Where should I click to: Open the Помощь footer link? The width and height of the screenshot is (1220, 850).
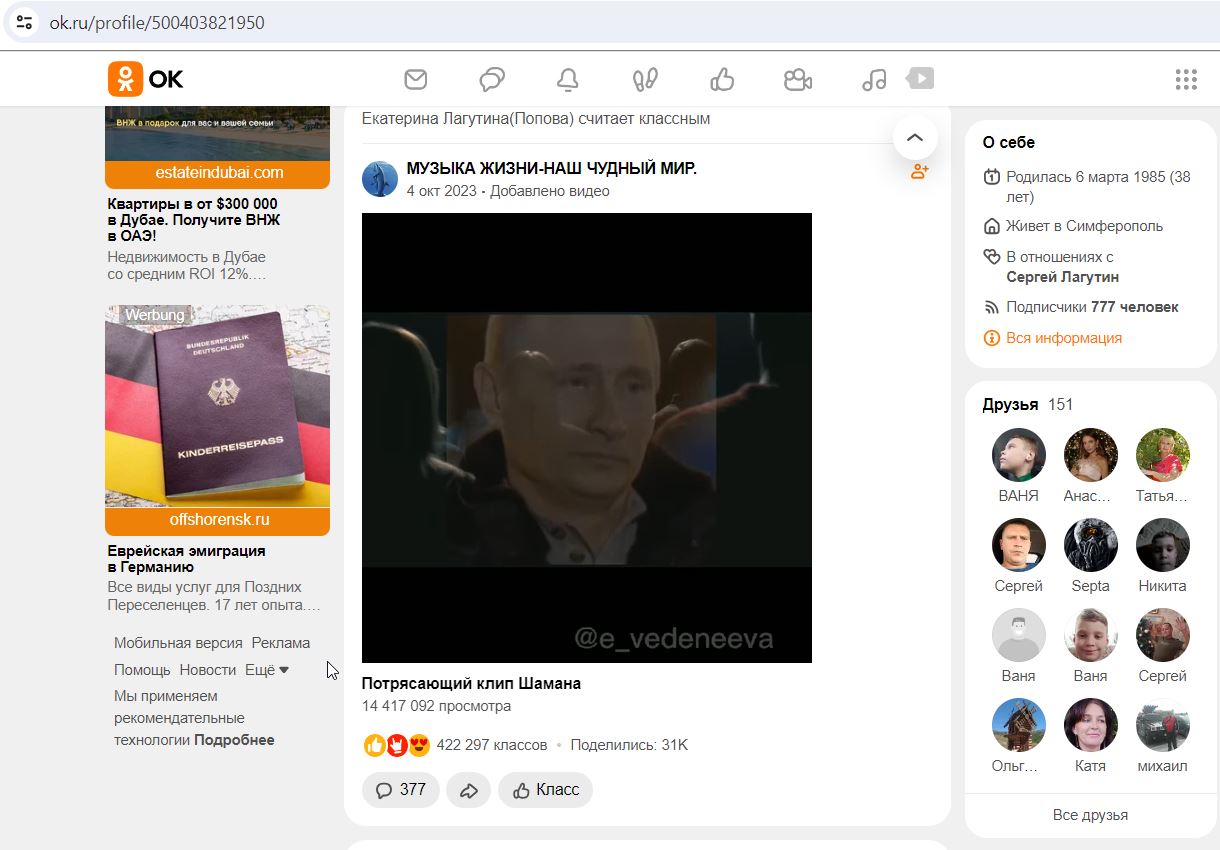143,670
